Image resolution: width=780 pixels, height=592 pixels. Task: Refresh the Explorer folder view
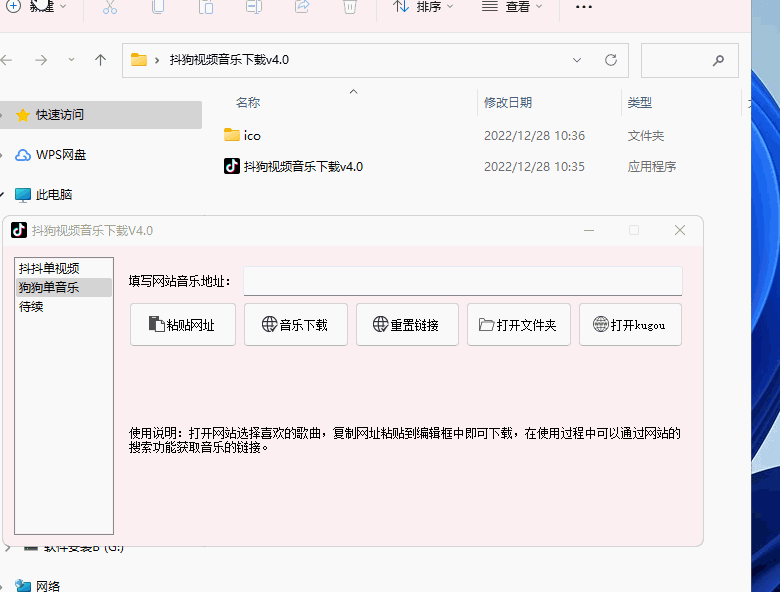[611, 60]
